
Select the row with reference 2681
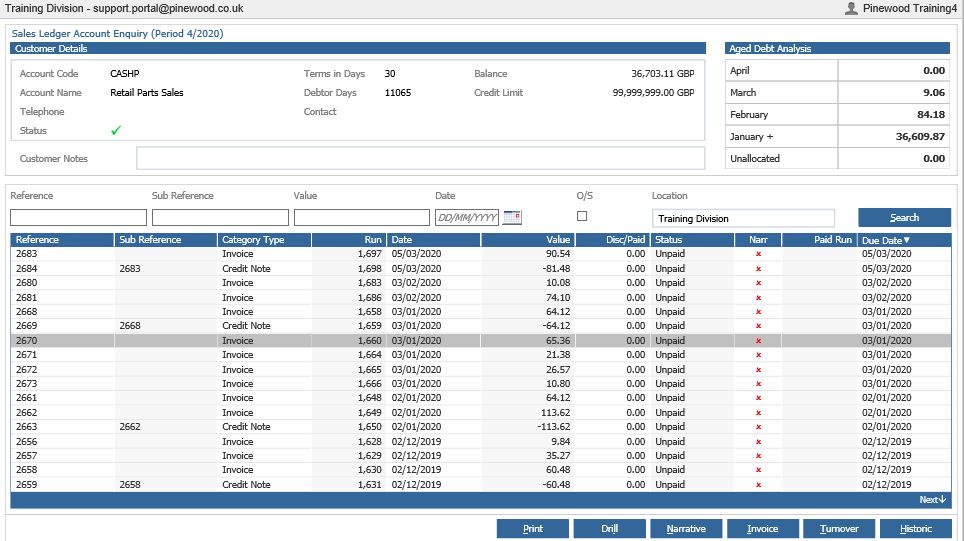[481, 298]
